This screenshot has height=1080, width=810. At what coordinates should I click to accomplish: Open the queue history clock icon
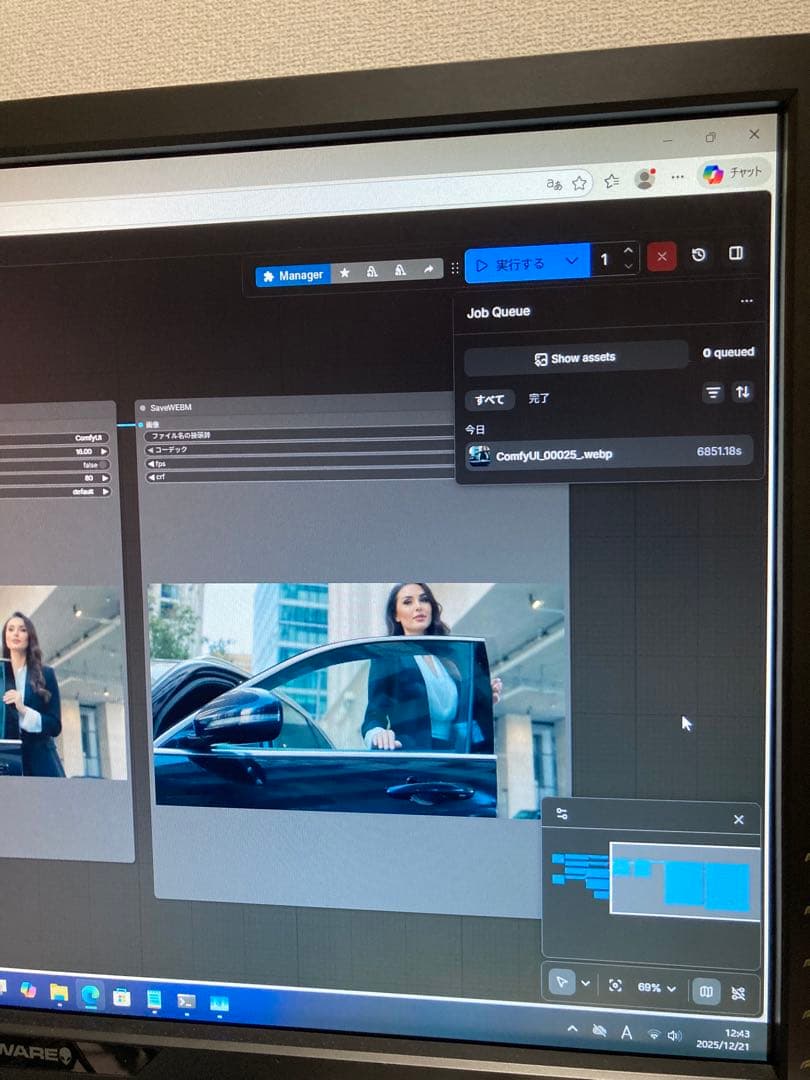tap(699, 255)
